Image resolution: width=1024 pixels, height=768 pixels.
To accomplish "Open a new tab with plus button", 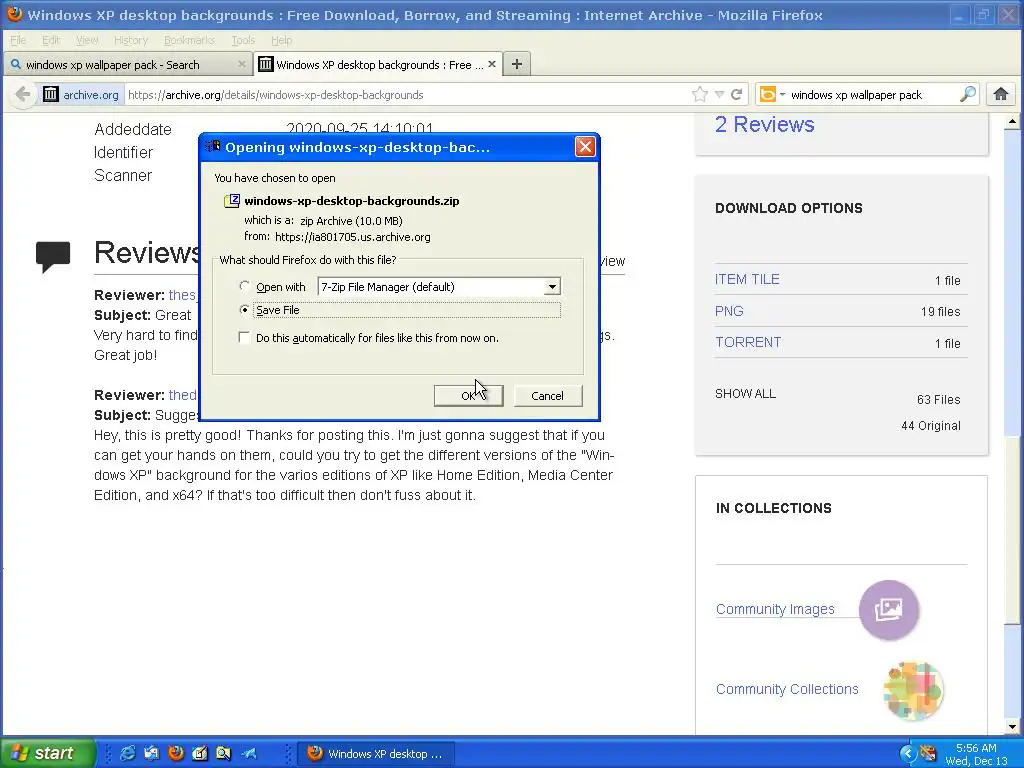I will pyautogui.click(x=517, y=64).
